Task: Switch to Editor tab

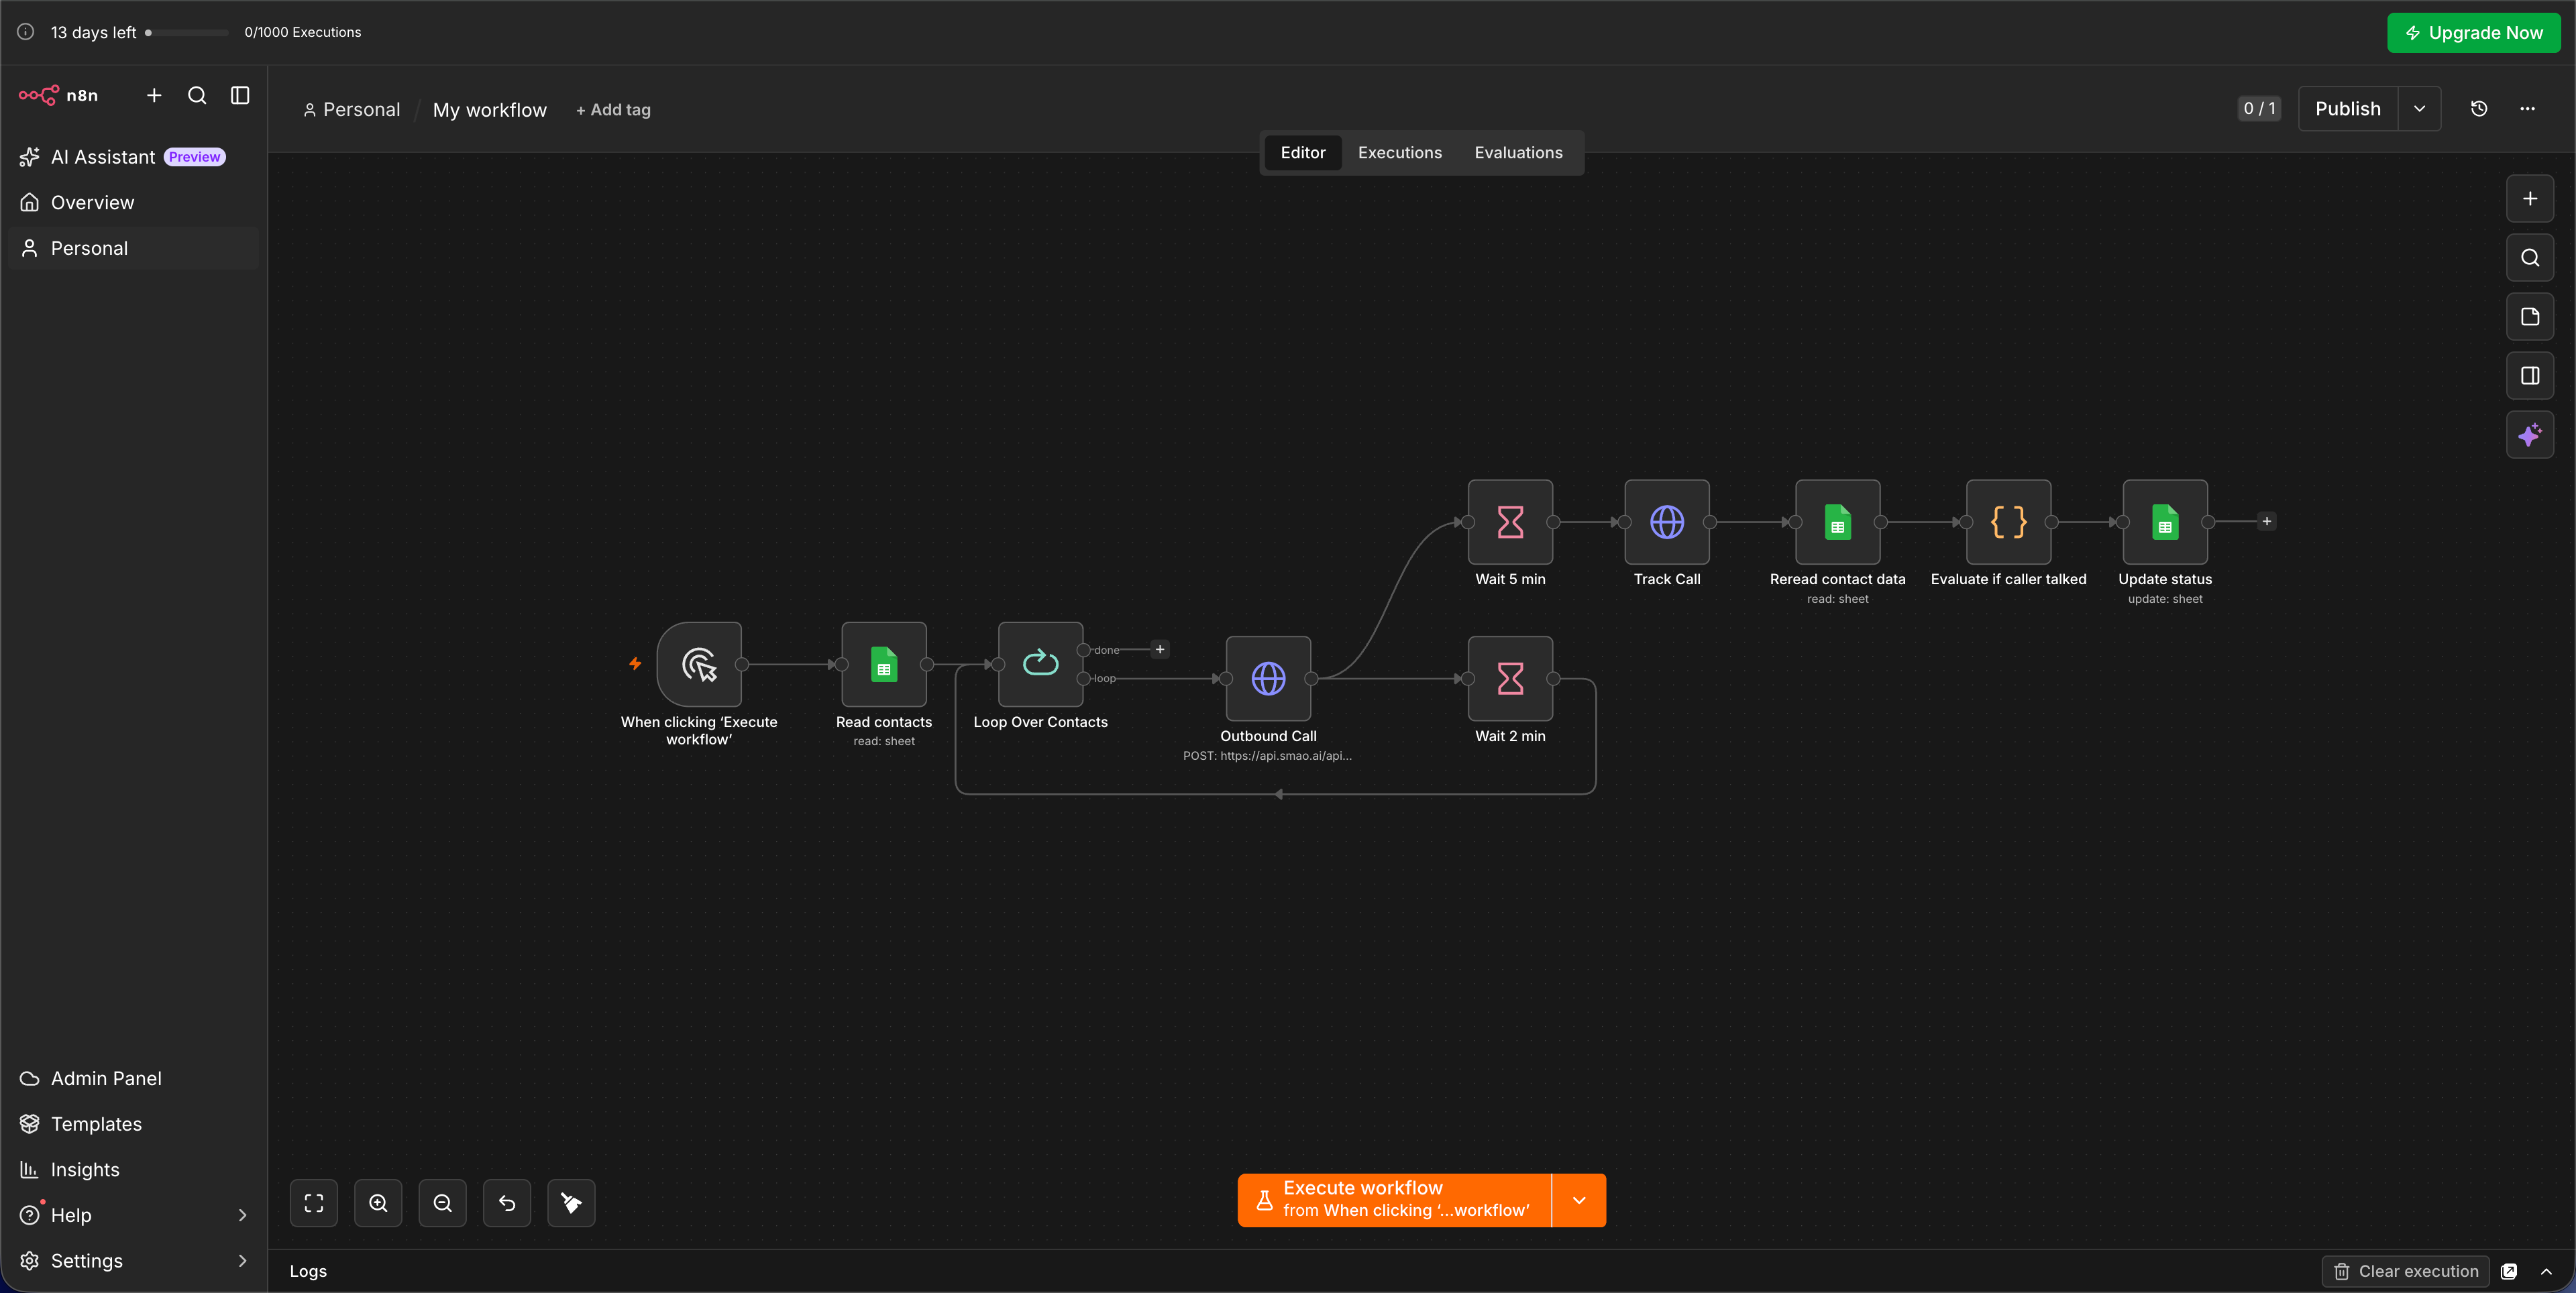Action: click(x=1303, y=153)
